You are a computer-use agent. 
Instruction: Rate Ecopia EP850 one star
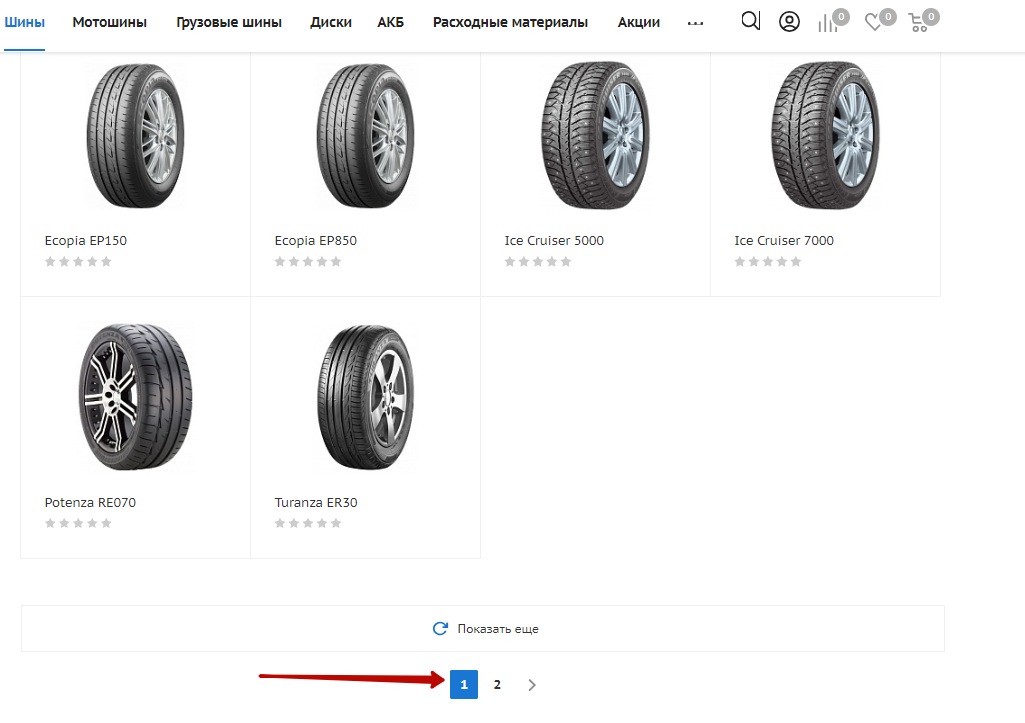280,261
